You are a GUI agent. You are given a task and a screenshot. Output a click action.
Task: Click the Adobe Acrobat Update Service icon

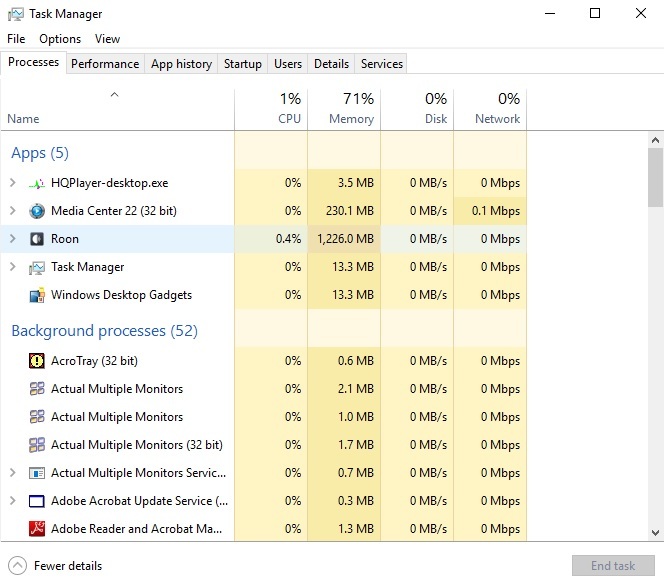click(x=37, y=501)
